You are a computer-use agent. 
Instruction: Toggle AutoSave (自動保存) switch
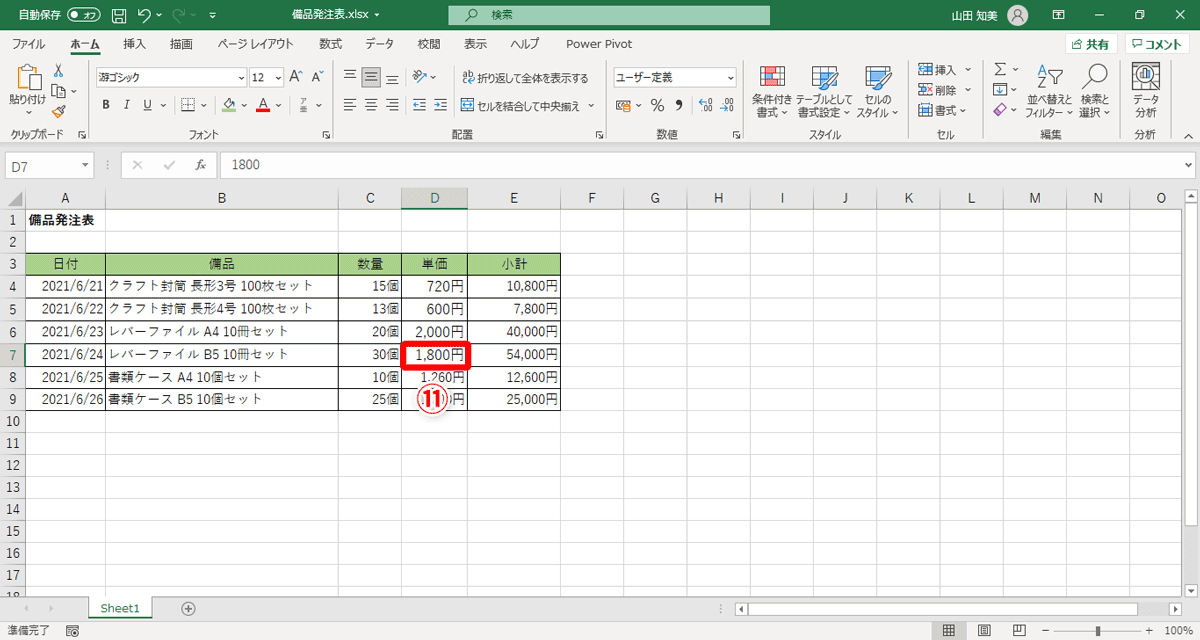pyautogui.click(x=84, y=15)
